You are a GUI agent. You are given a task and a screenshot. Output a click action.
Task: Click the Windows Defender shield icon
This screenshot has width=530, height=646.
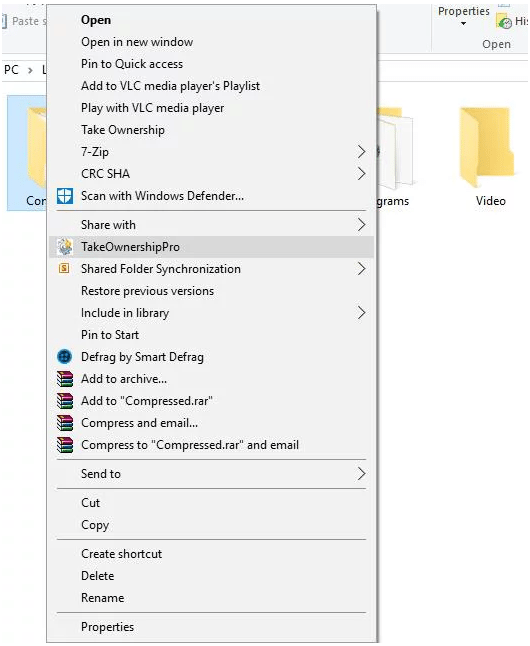click(65, 196)
